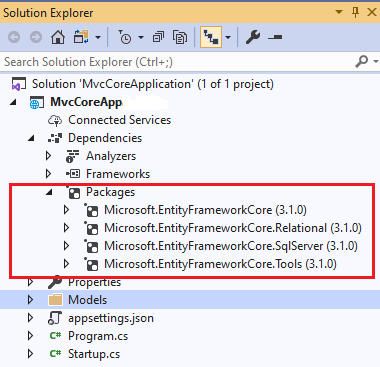Select Frameworks in the tree
Viewport: 380px width, 367px height.
click(118, 174)
